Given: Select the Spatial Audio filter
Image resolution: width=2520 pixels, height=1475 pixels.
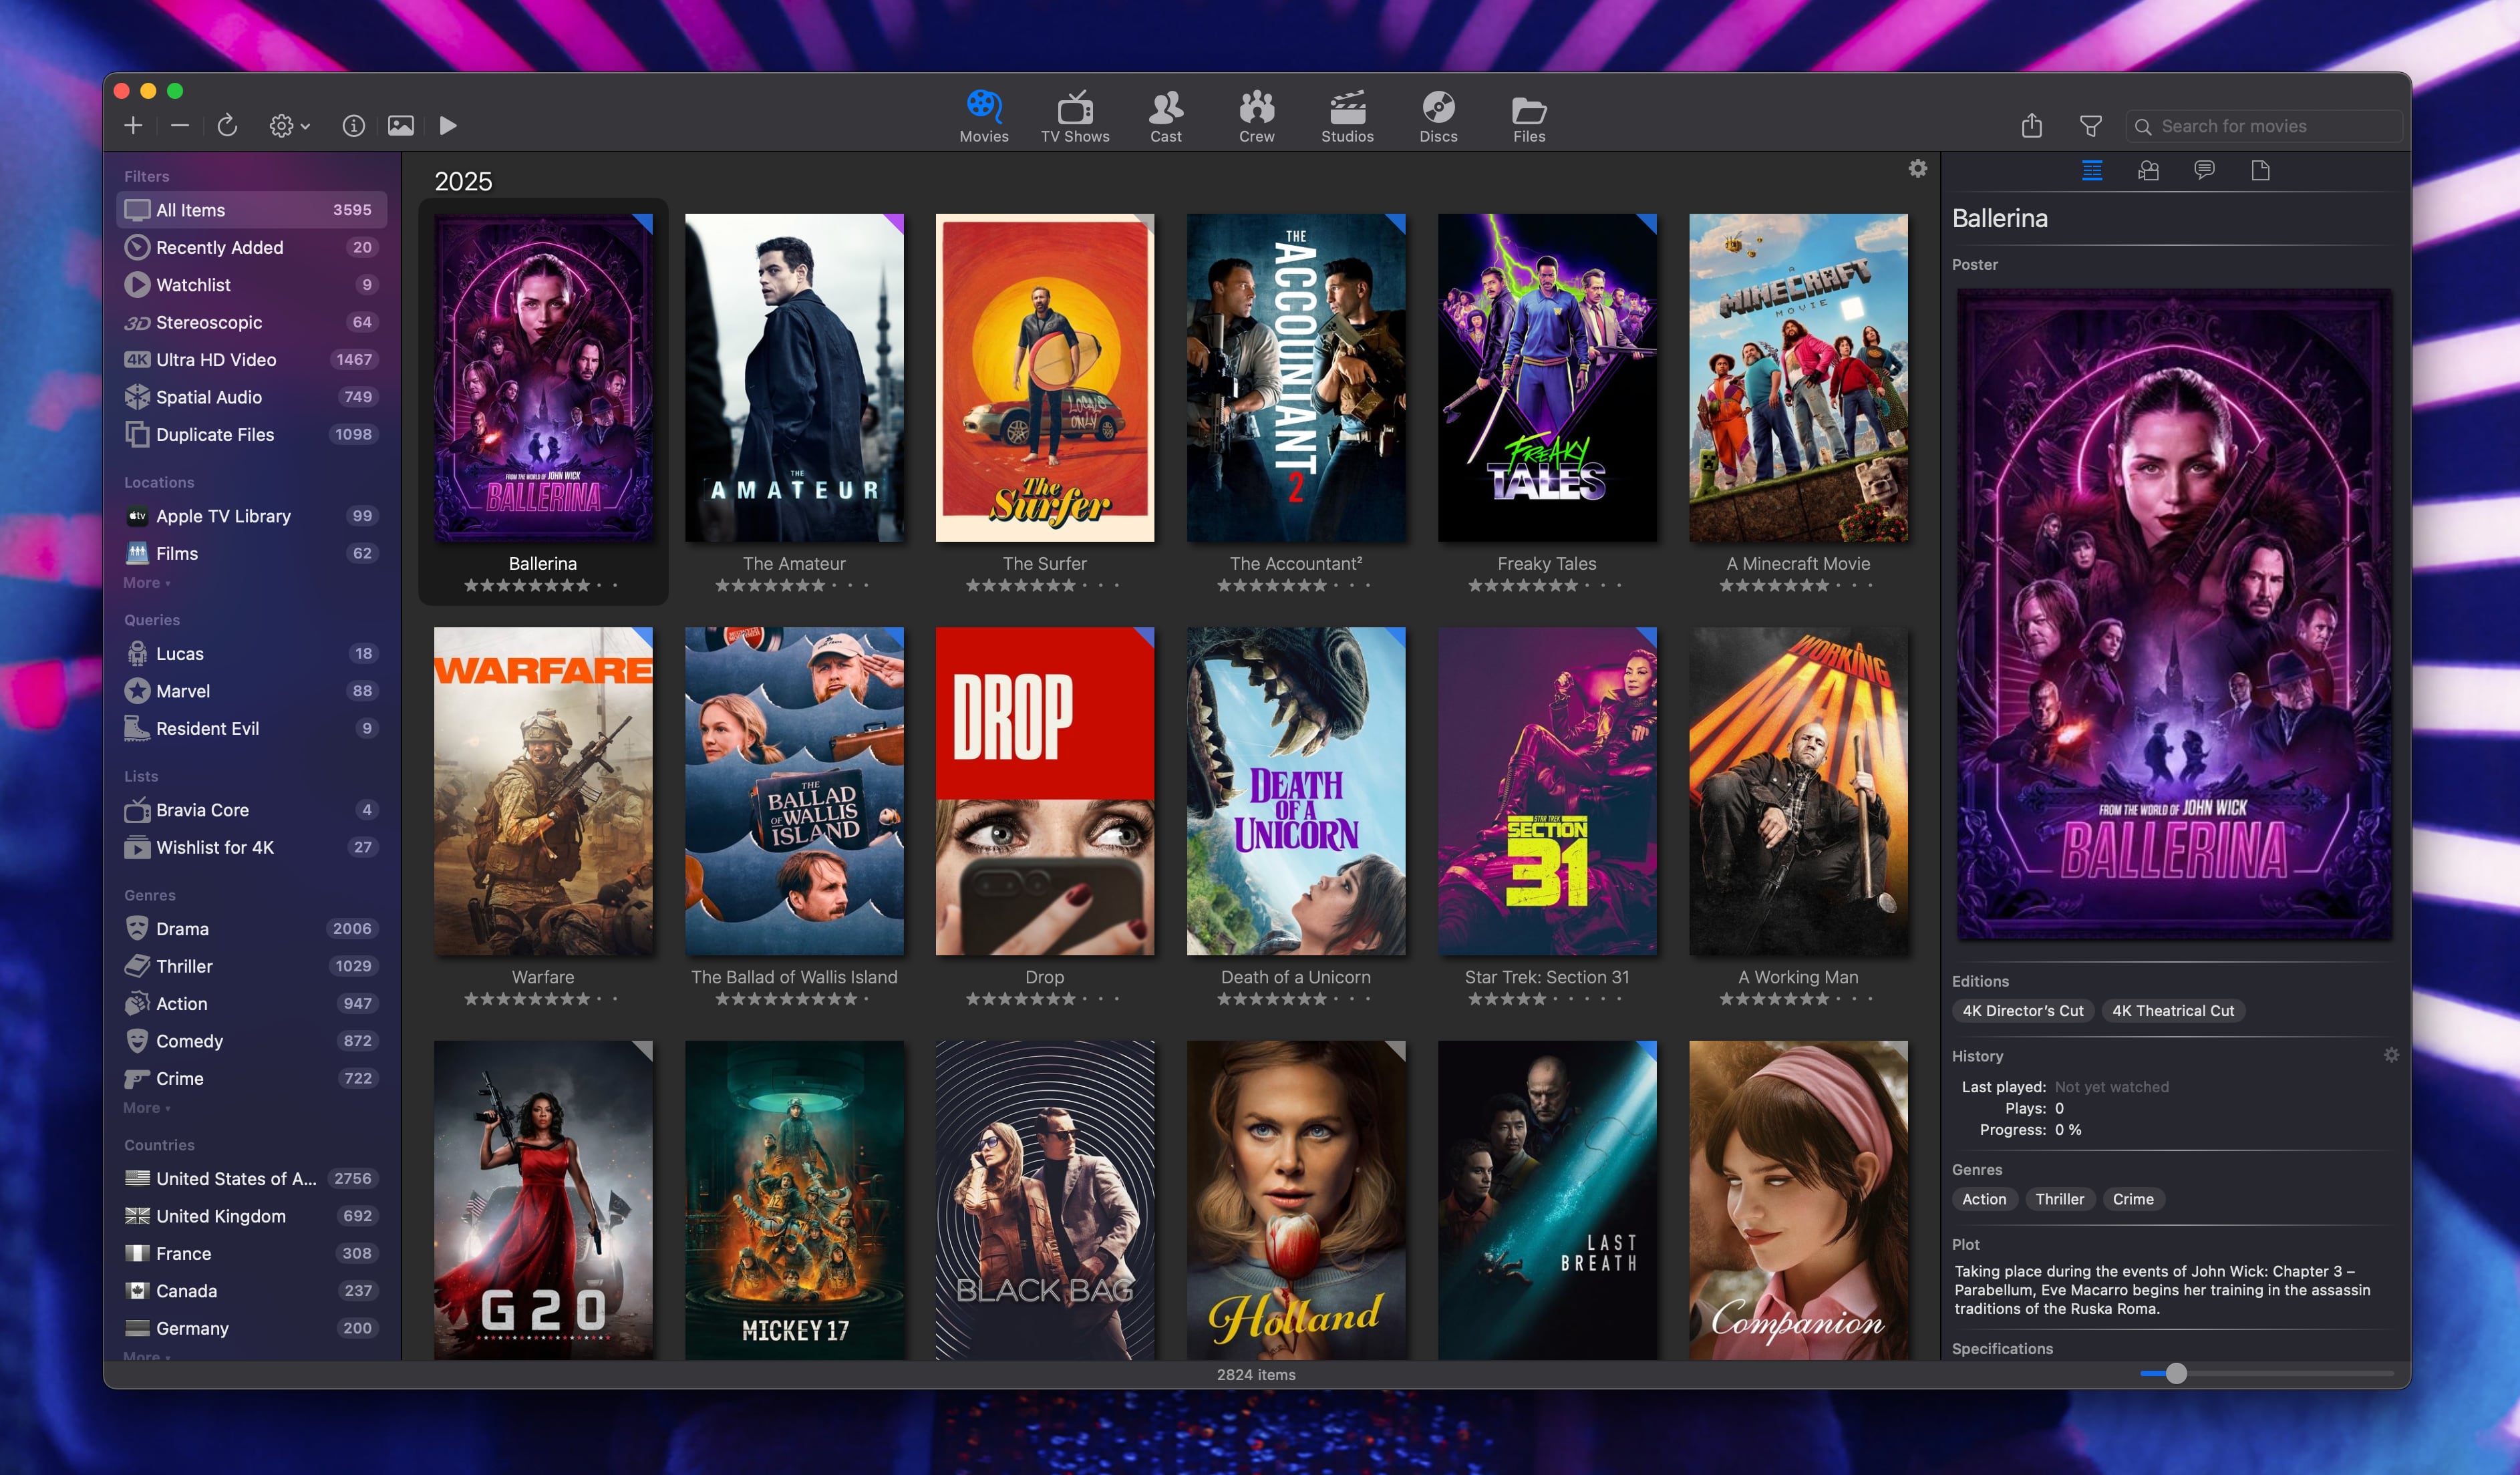Looking at the screenshot, I should (x=251, y=397).
